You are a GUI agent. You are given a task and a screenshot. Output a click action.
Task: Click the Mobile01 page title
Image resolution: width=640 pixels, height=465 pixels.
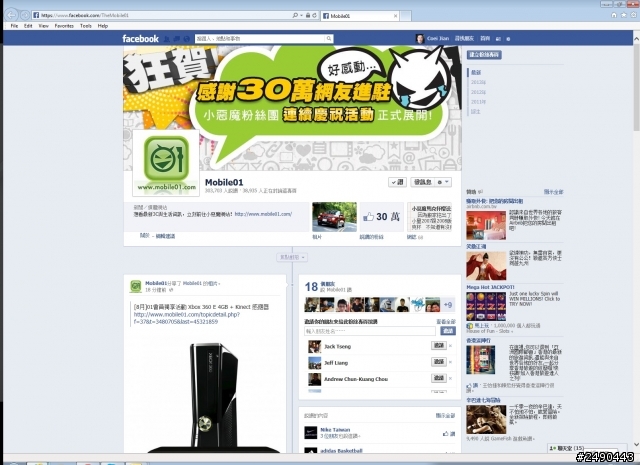pos(224,182)
